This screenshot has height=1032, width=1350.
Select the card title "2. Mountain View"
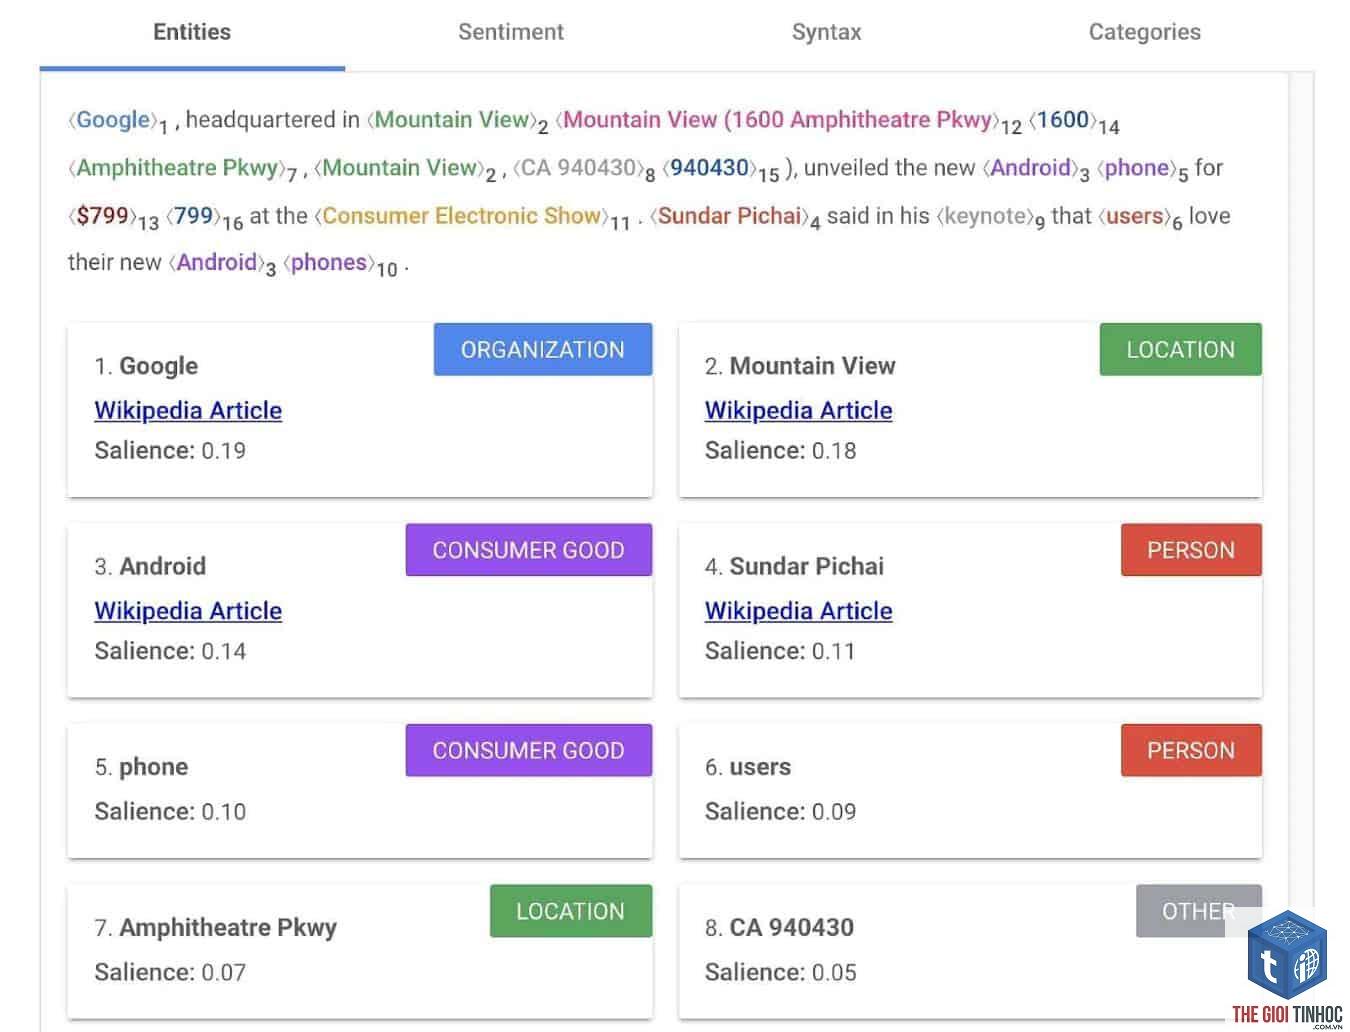(800, 366)
